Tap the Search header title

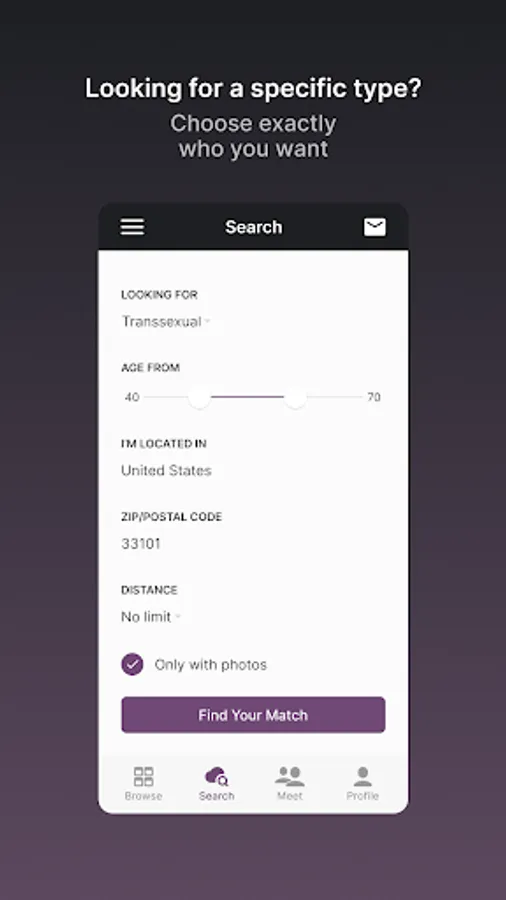tap(254, 227)
